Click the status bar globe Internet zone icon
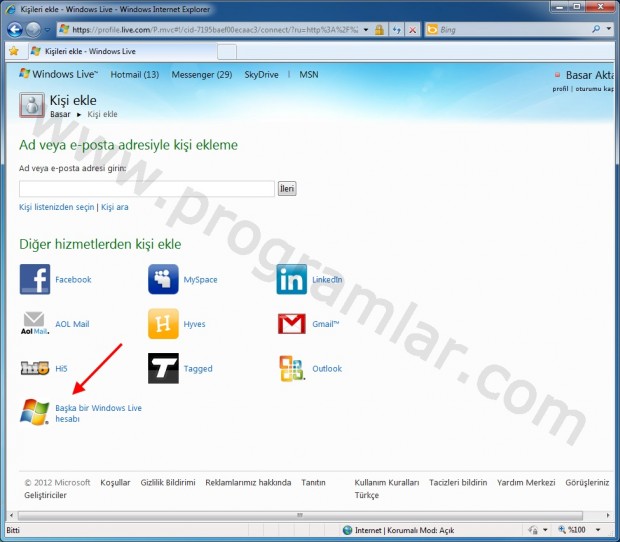The image size is (620, 542). 347,530
